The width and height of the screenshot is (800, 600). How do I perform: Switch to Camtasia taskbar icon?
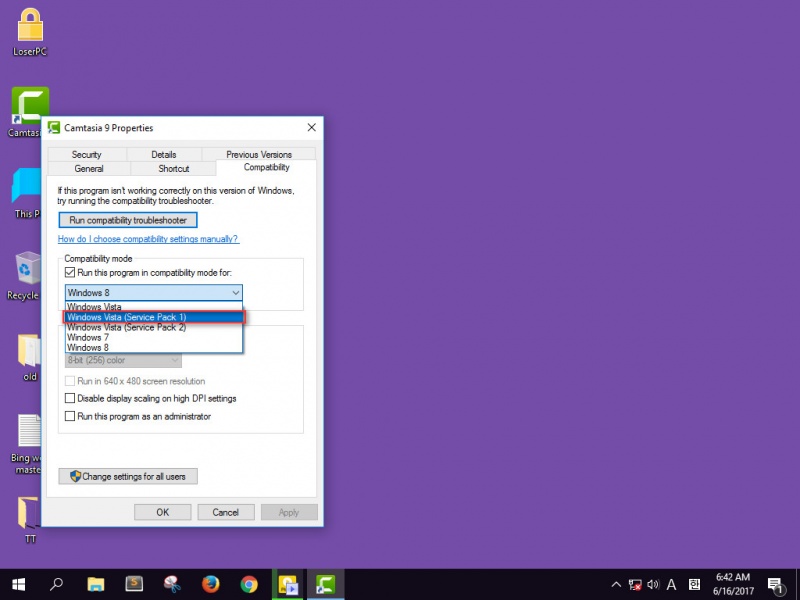[326, 584]
